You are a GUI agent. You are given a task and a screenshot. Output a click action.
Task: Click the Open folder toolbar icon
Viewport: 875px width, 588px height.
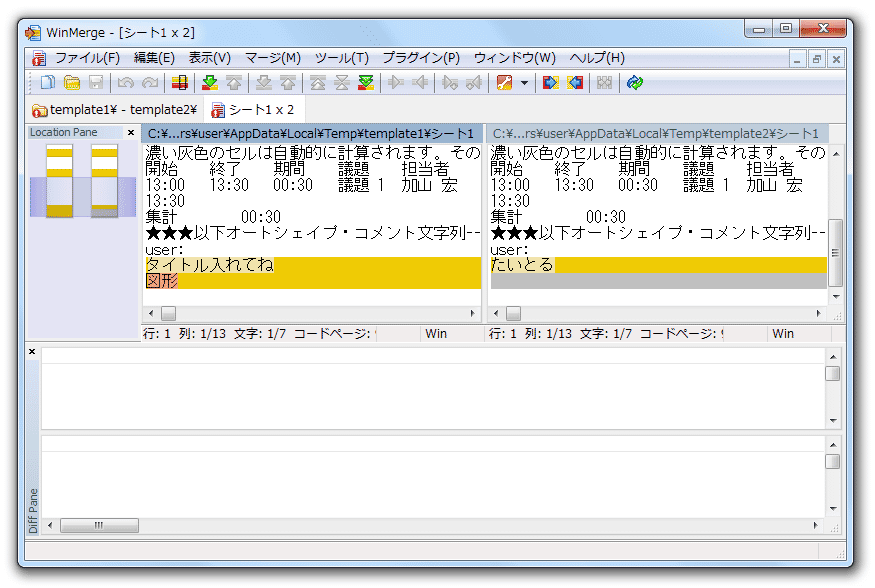[72, 83]
